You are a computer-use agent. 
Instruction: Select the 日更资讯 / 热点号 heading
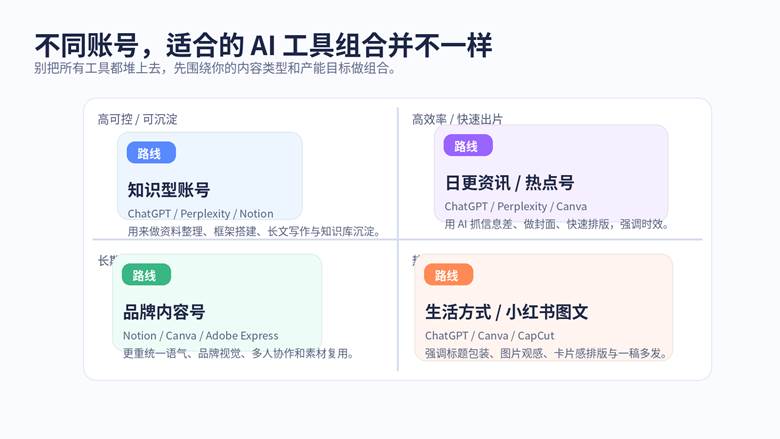point(509,183)
